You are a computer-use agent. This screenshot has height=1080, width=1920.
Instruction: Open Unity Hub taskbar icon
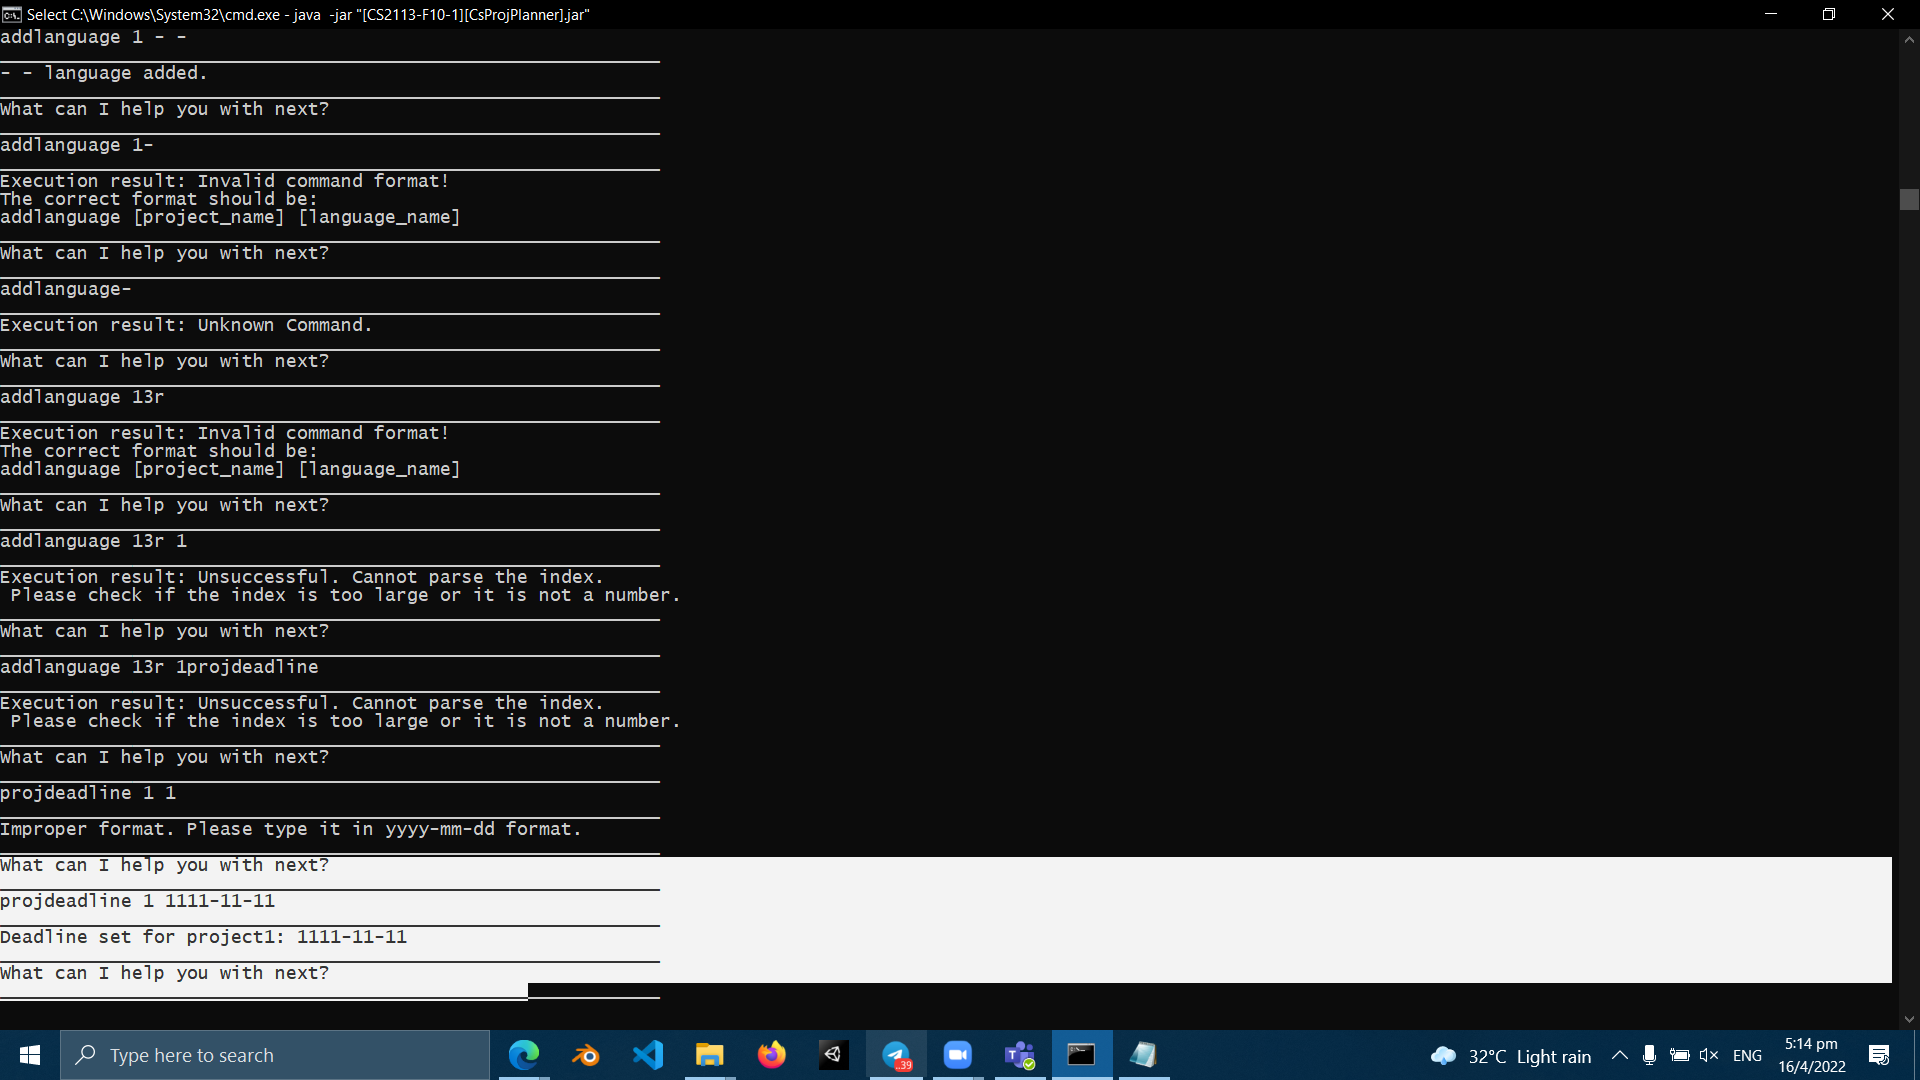834,1055
